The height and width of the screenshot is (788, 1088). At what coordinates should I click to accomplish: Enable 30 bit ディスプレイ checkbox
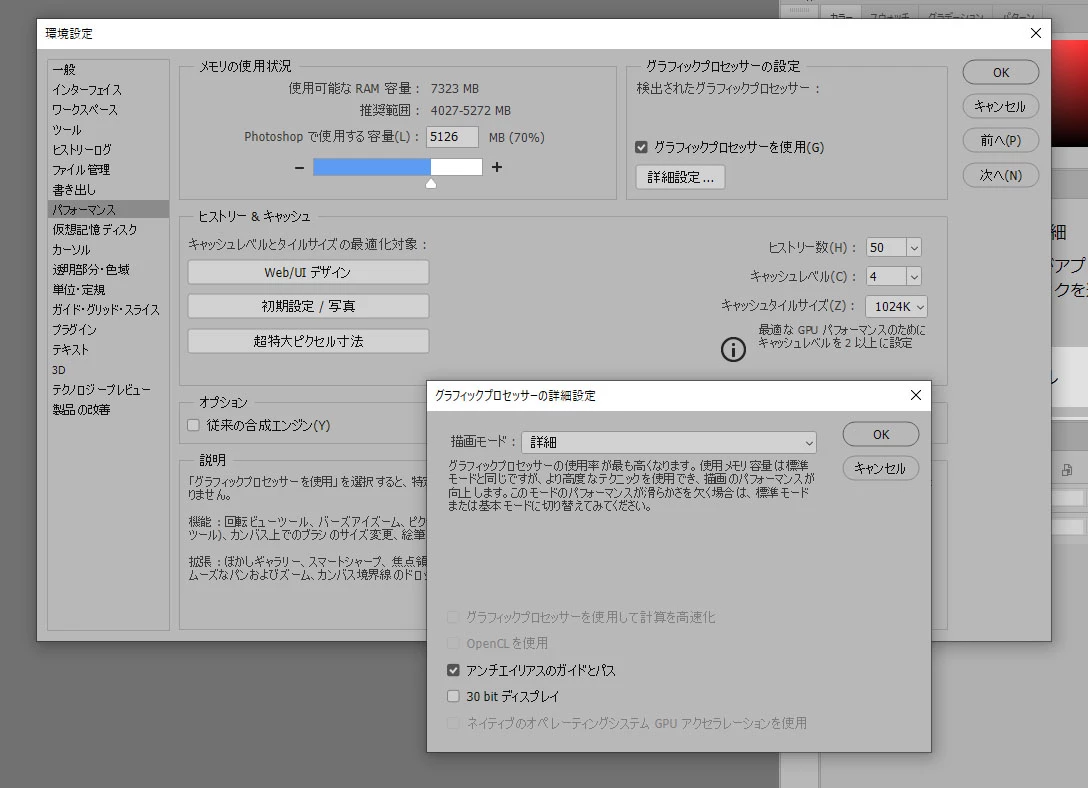453,696
